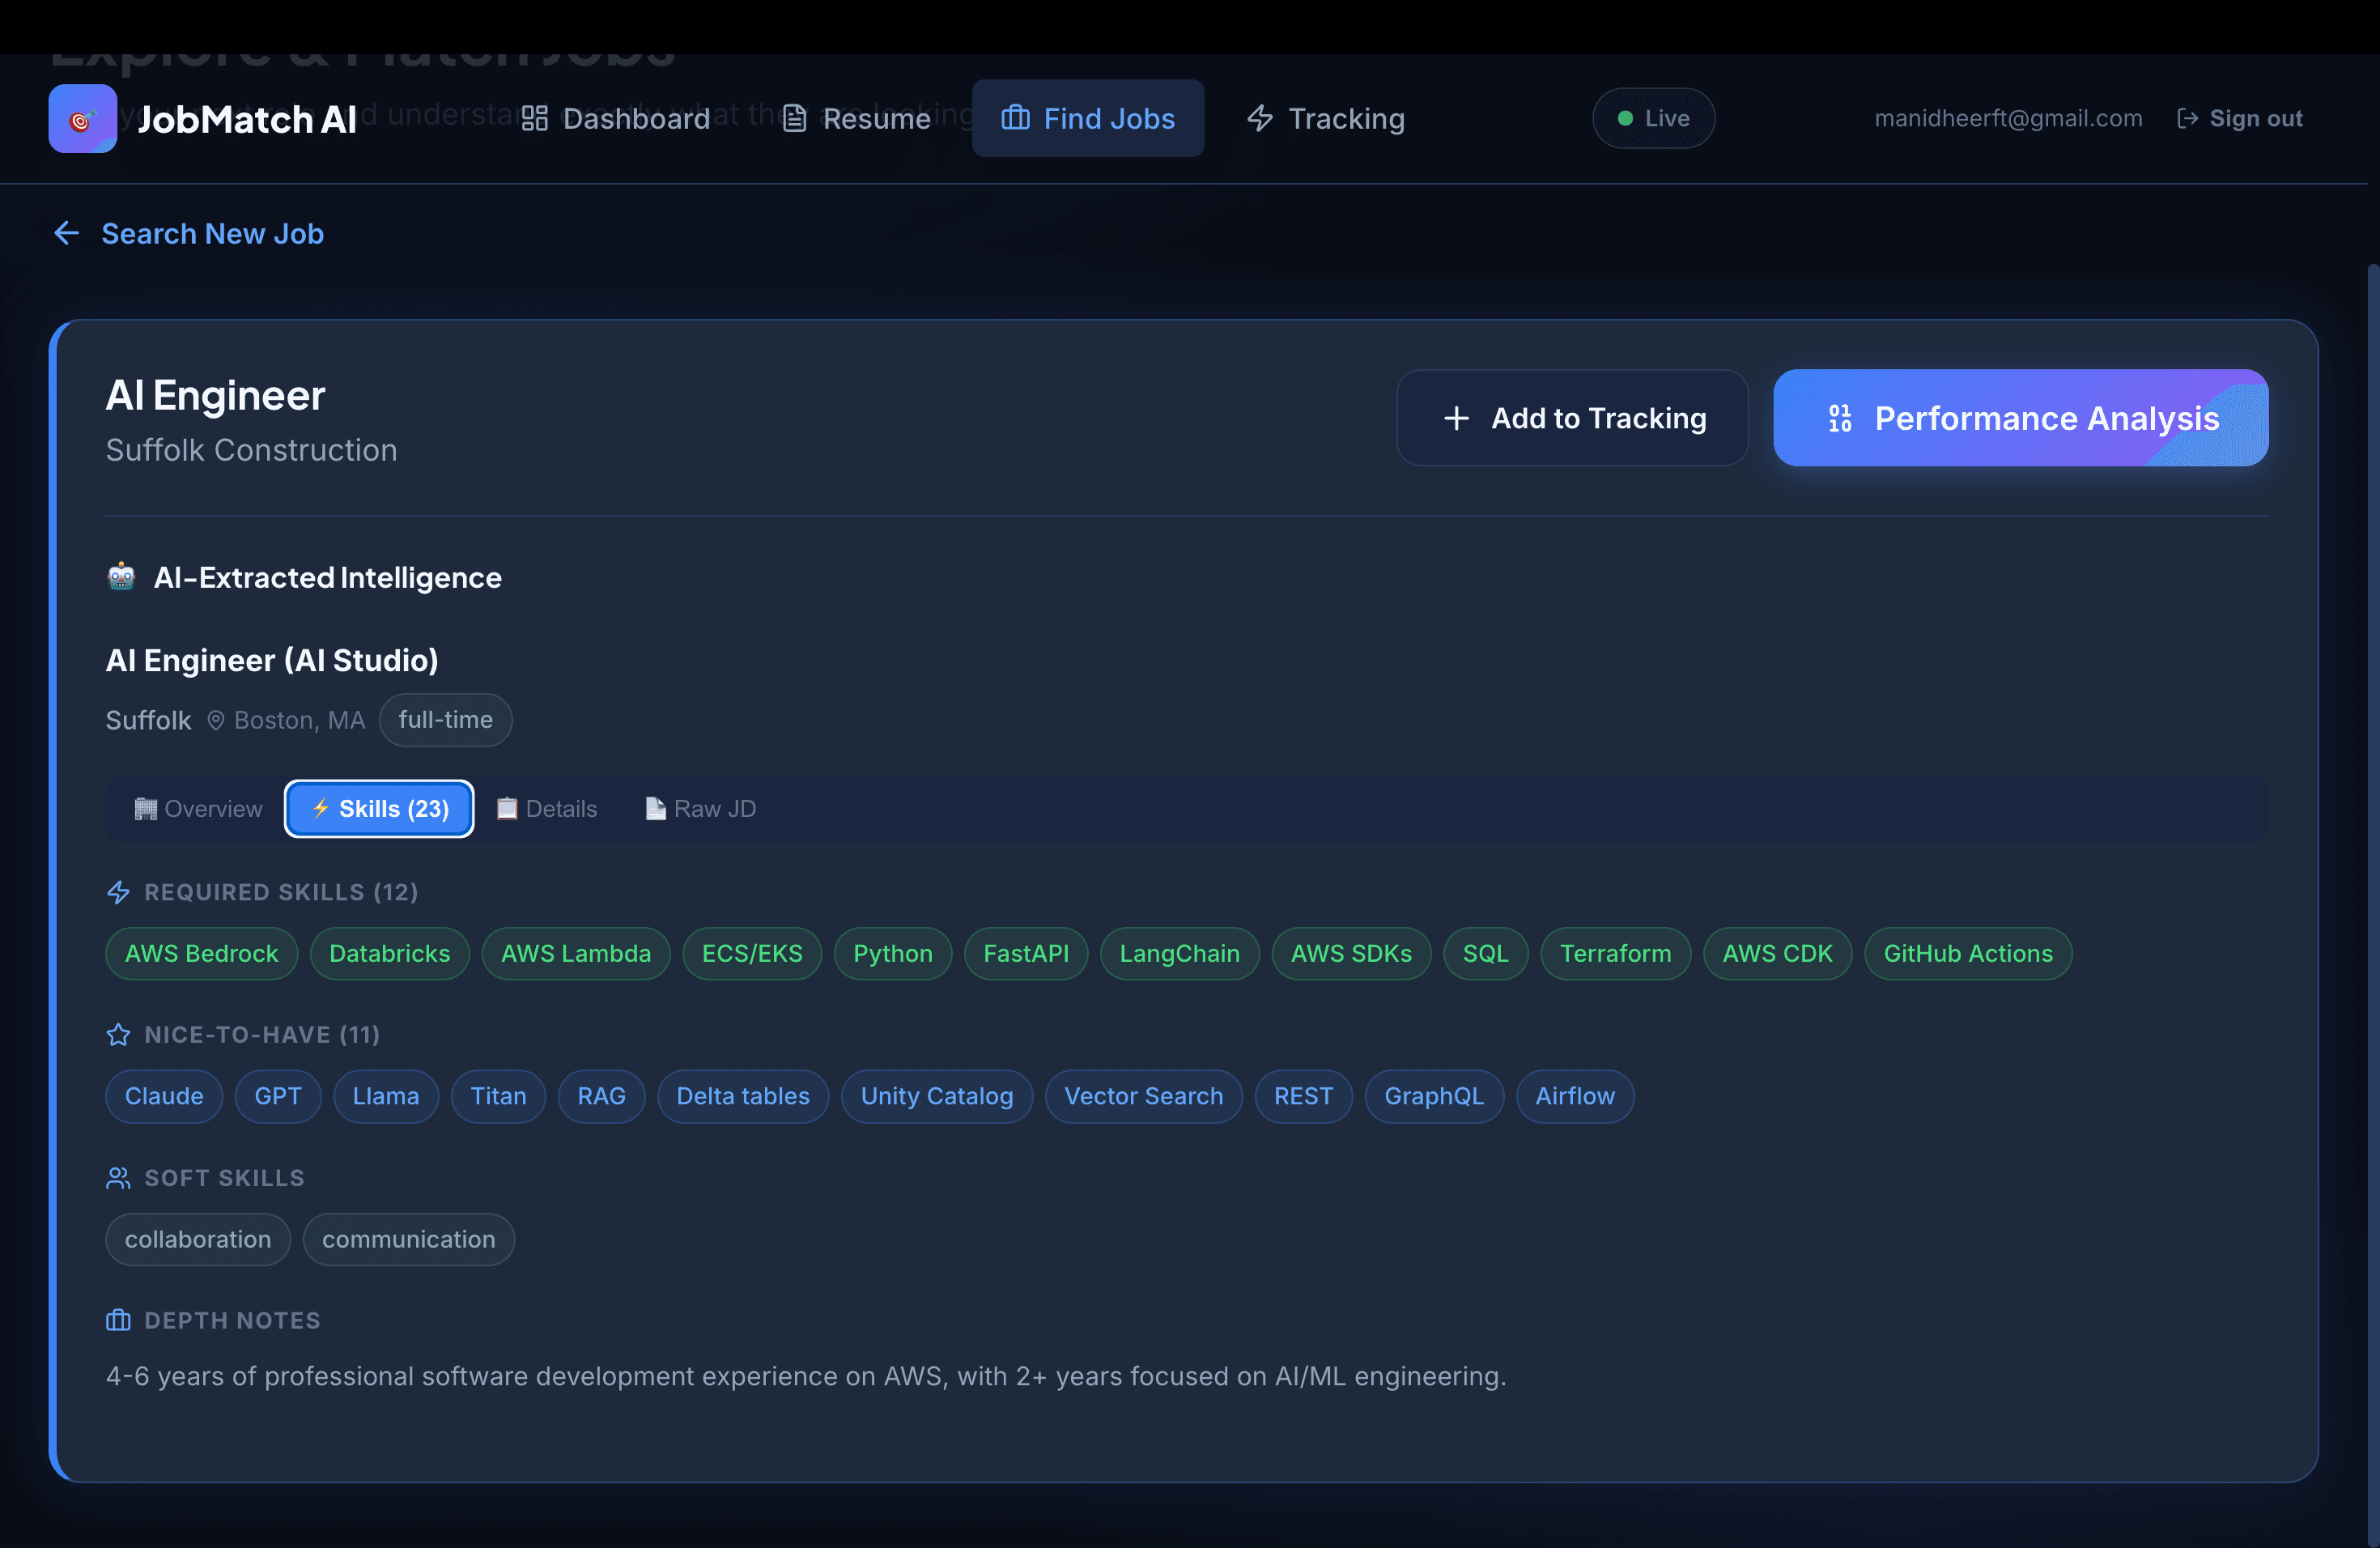Viewport: 2380px width, 1548px height.
Task: Click the back arrow beside Search New Job
Action: coord(66,233)
